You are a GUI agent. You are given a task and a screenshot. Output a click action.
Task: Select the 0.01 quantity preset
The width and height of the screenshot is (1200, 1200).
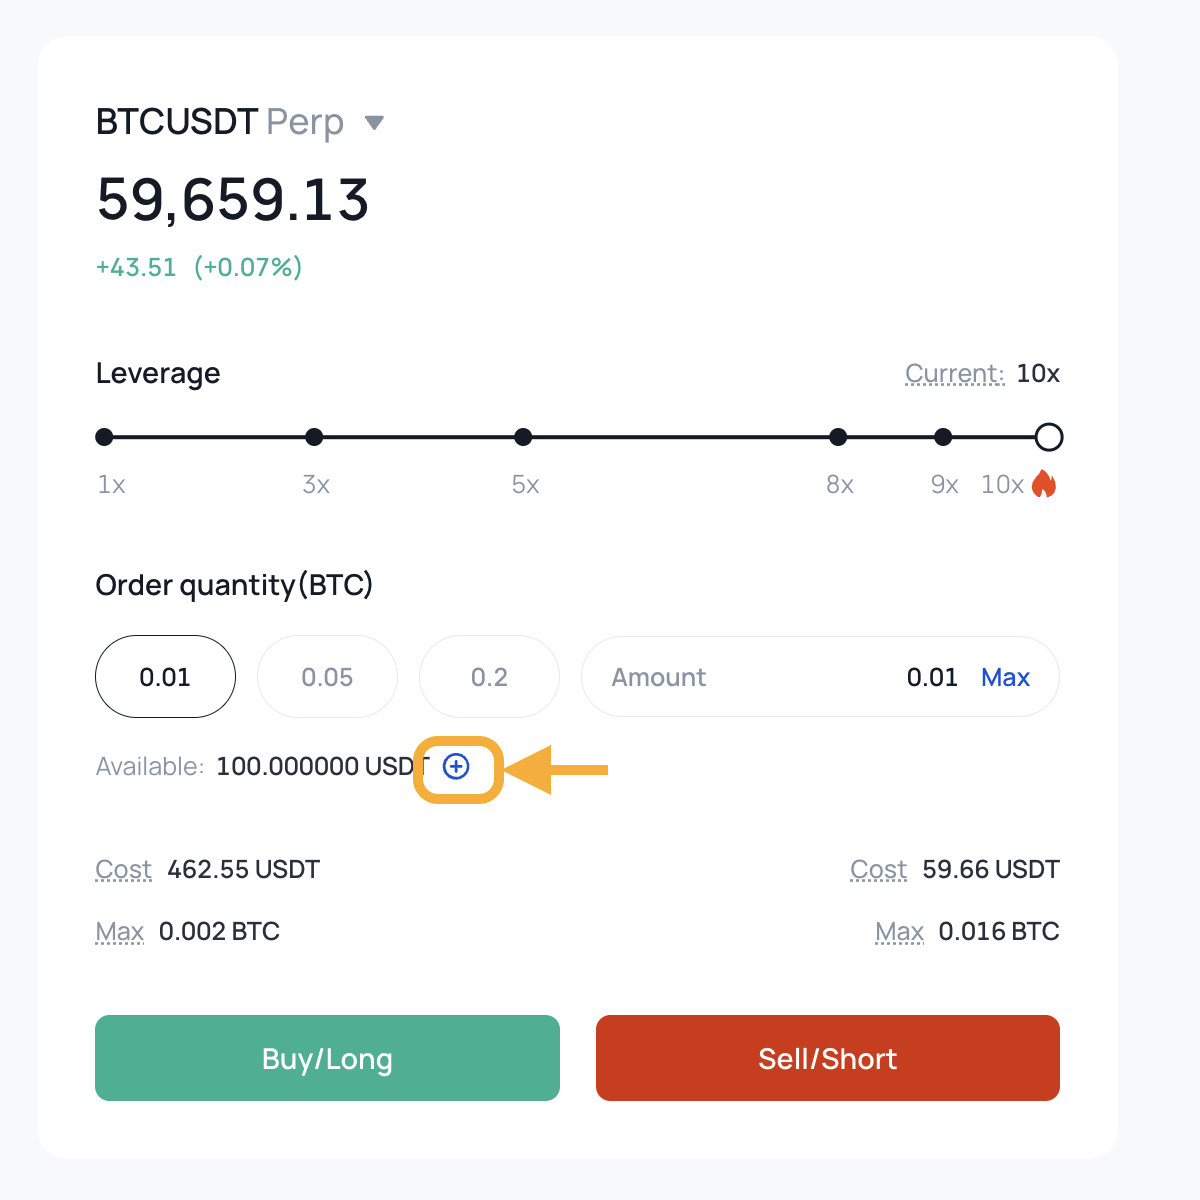click(x=165, y=677)
